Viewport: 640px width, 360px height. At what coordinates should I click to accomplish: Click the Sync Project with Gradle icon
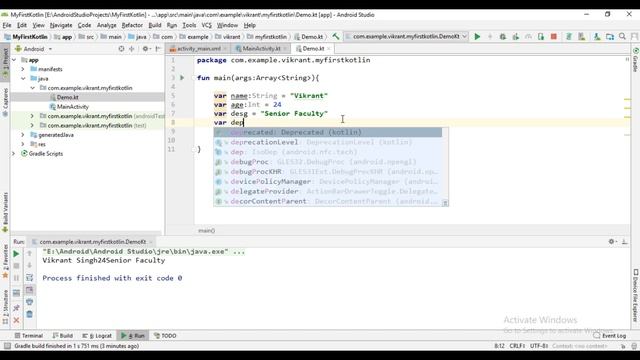coord(569,37)
